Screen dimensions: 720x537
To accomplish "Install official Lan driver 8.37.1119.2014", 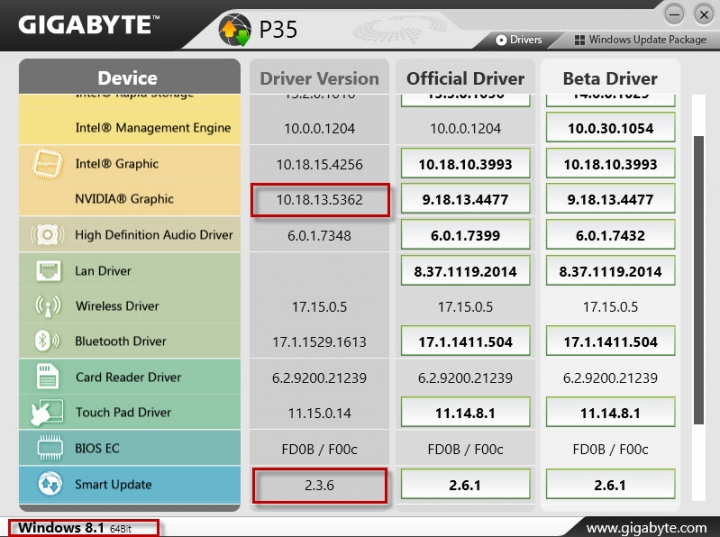I will point(465,271).
